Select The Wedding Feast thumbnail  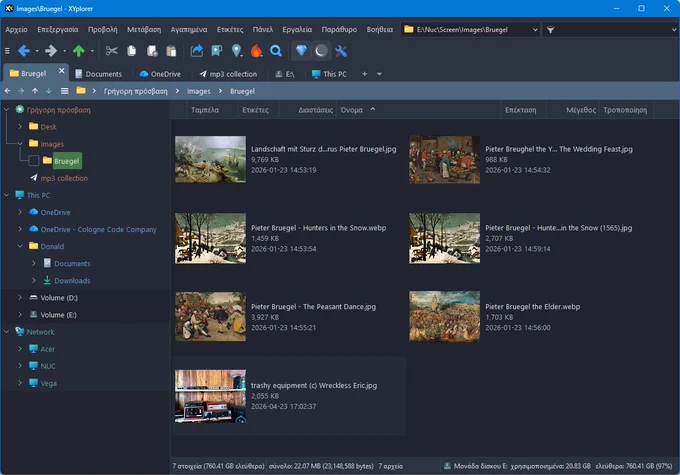click(x=445, y=159)
